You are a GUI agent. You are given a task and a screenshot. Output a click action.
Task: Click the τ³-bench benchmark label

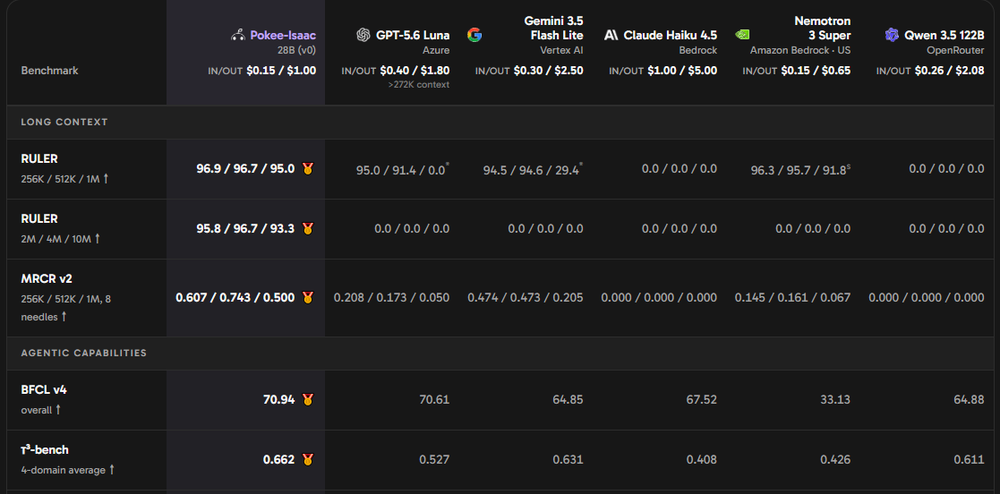[45, 449]
